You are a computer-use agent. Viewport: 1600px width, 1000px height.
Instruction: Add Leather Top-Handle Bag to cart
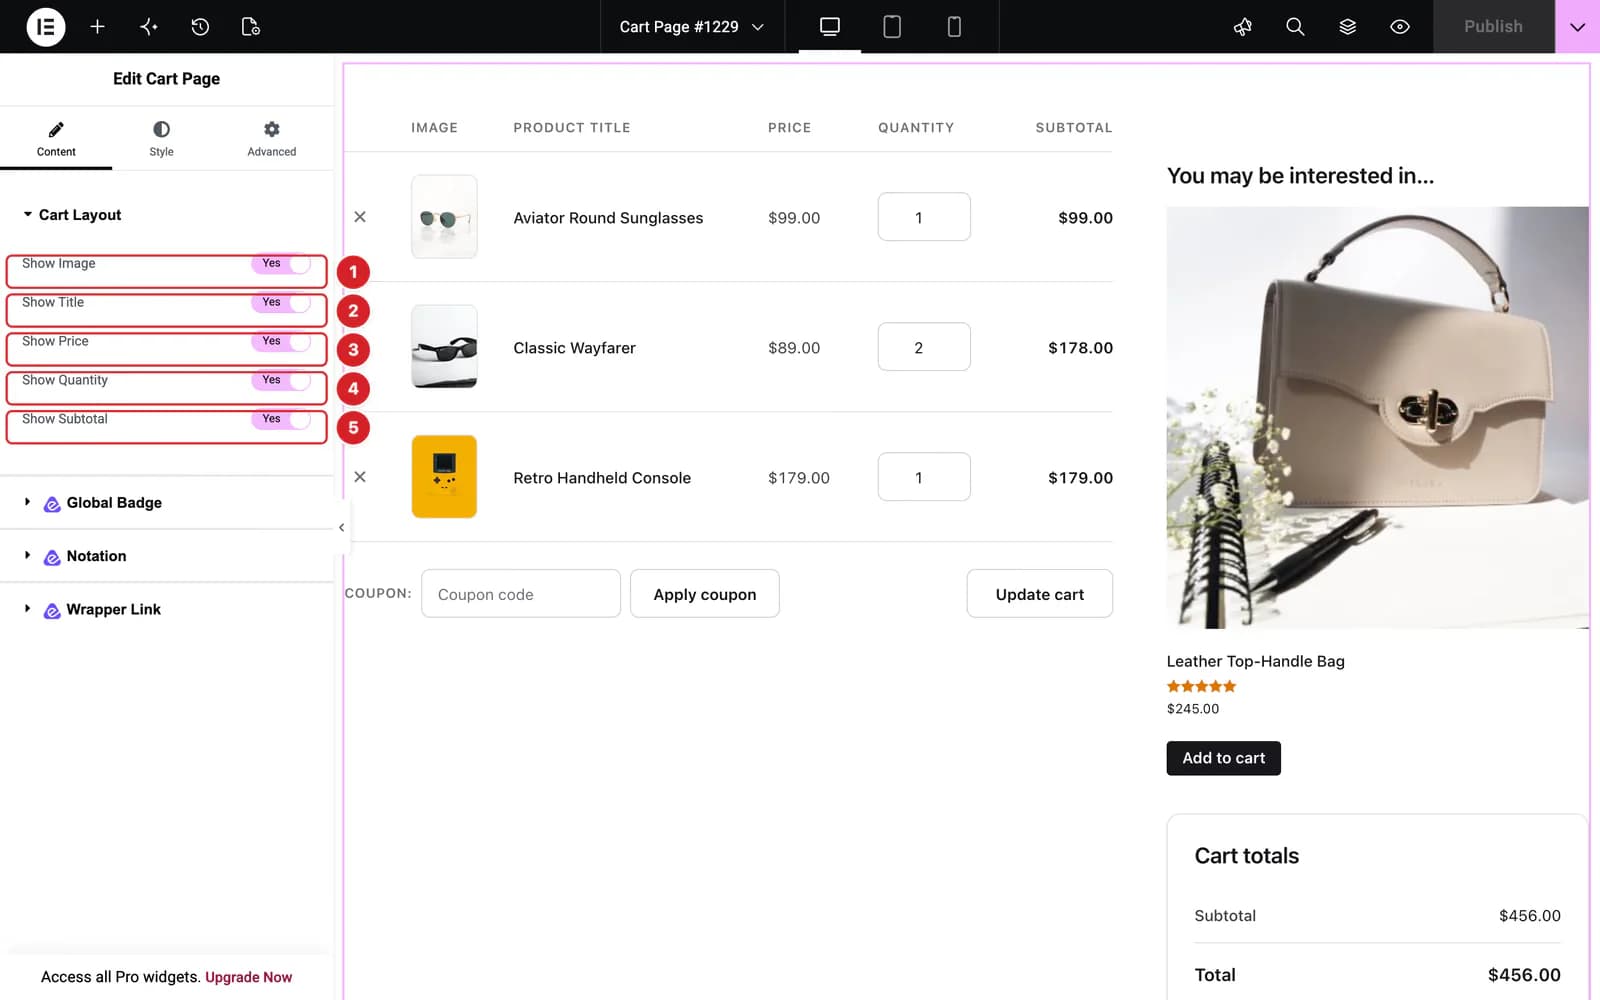coord(1224,758)
